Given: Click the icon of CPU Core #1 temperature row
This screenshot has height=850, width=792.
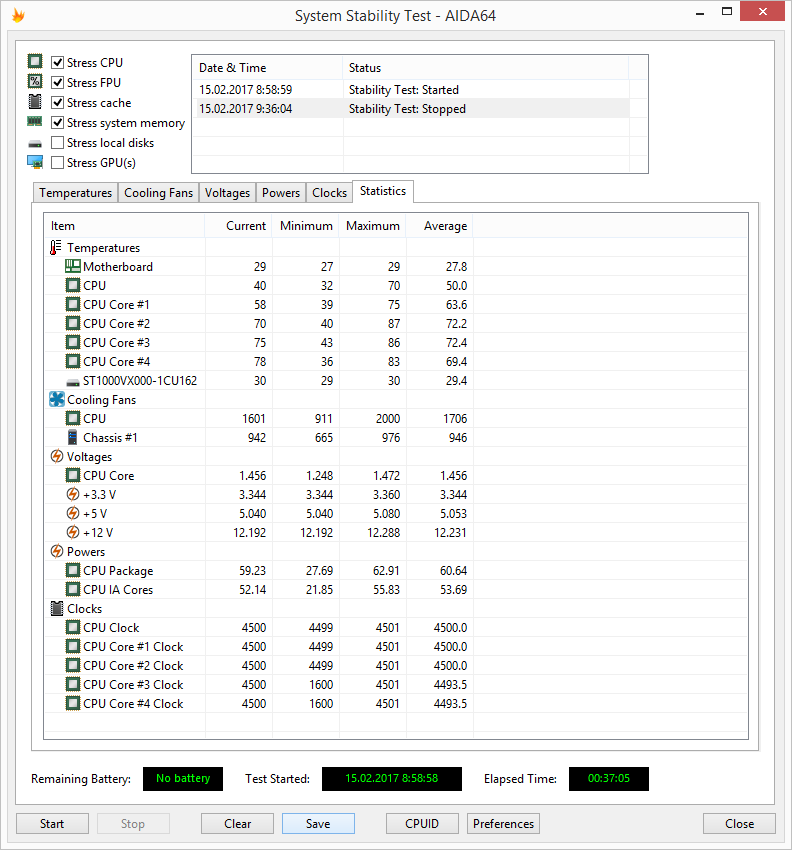Looking at the screenshot, I should [73, 304].
